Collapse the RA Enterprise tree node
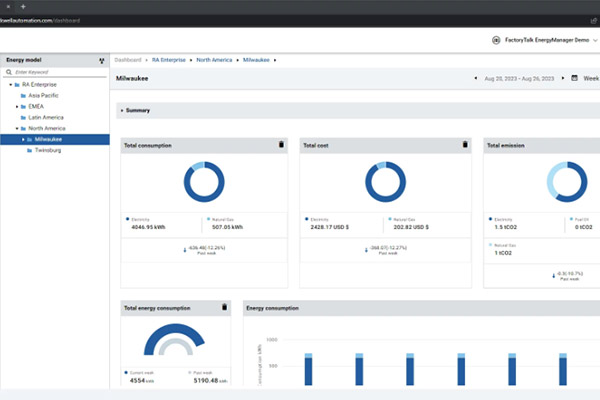 (x=11, y=85)
